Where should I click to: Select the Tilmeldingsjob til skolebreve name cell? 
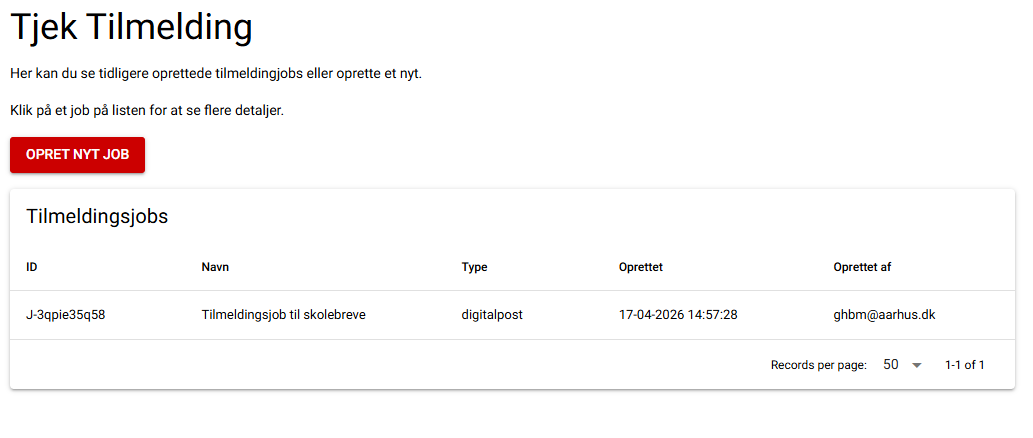[283, 315]
